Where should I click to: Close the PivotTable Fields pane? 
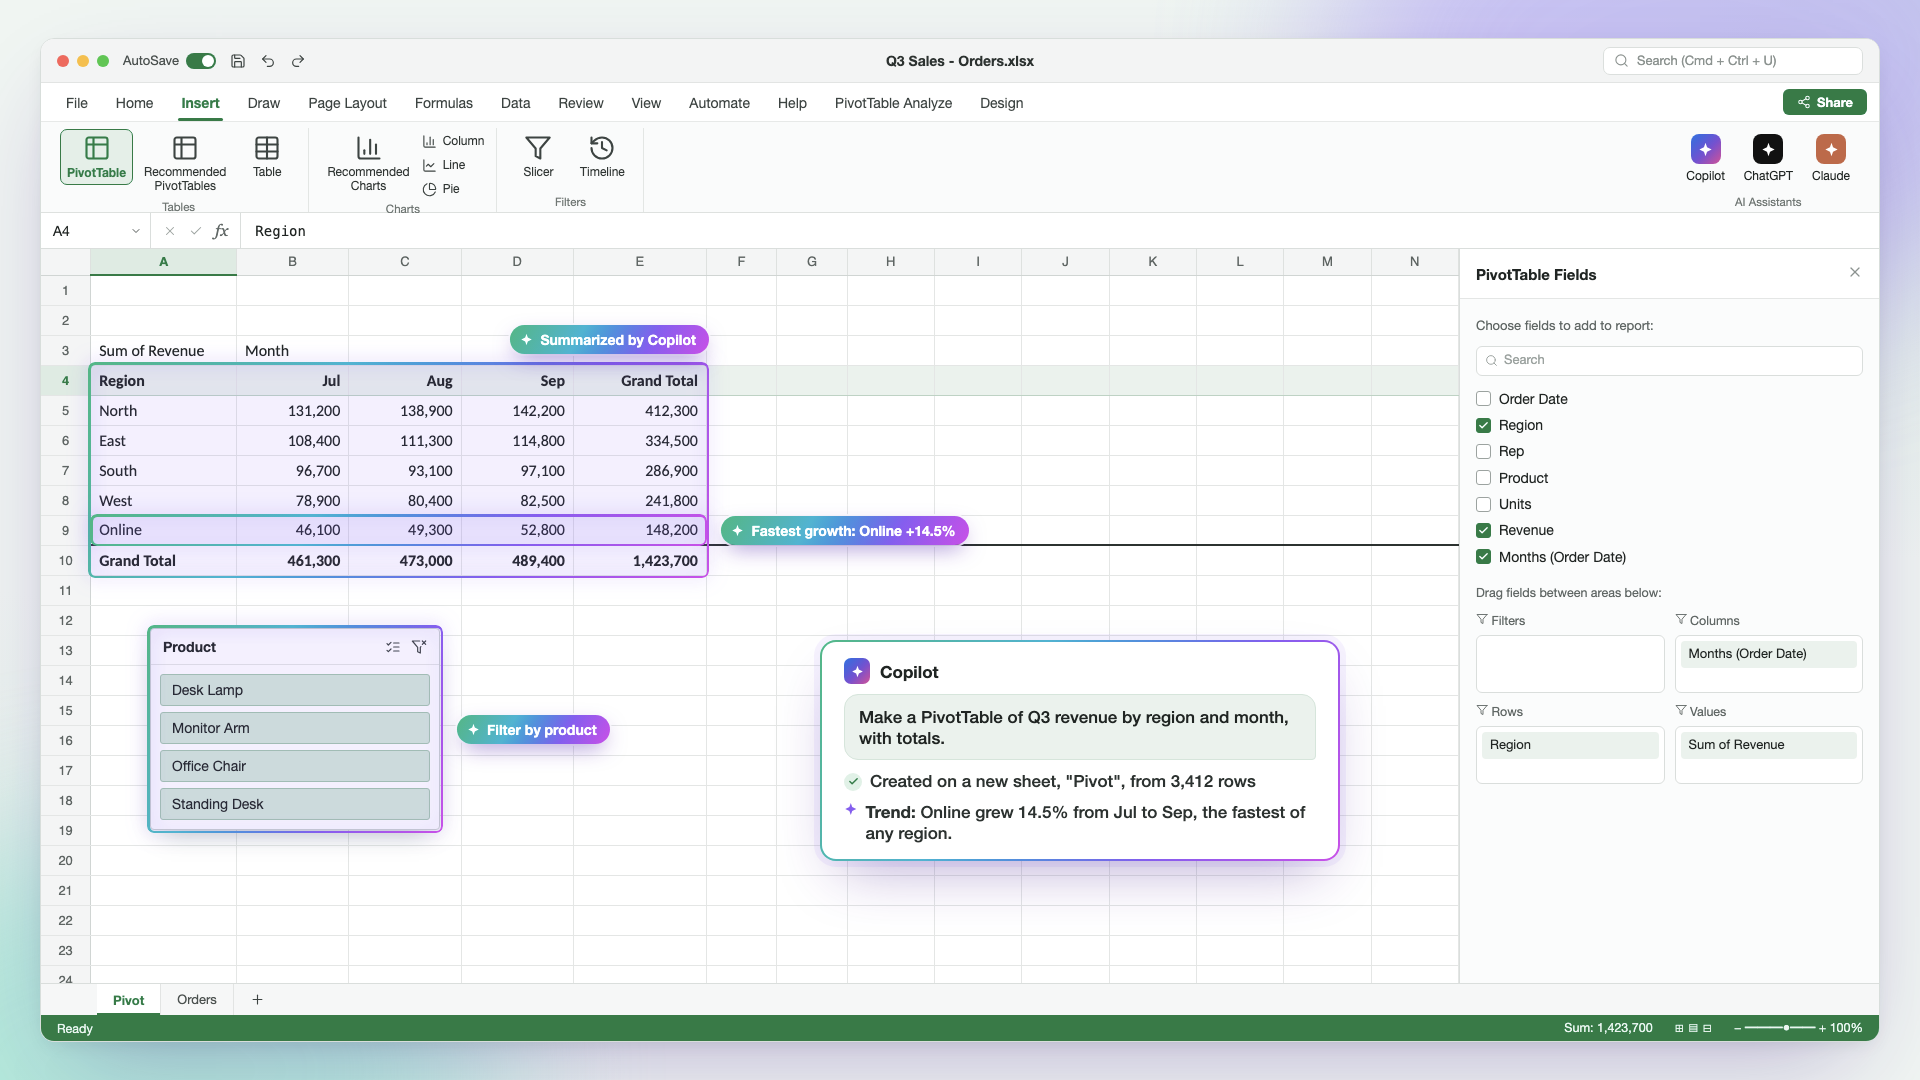tap(1855, 272)
